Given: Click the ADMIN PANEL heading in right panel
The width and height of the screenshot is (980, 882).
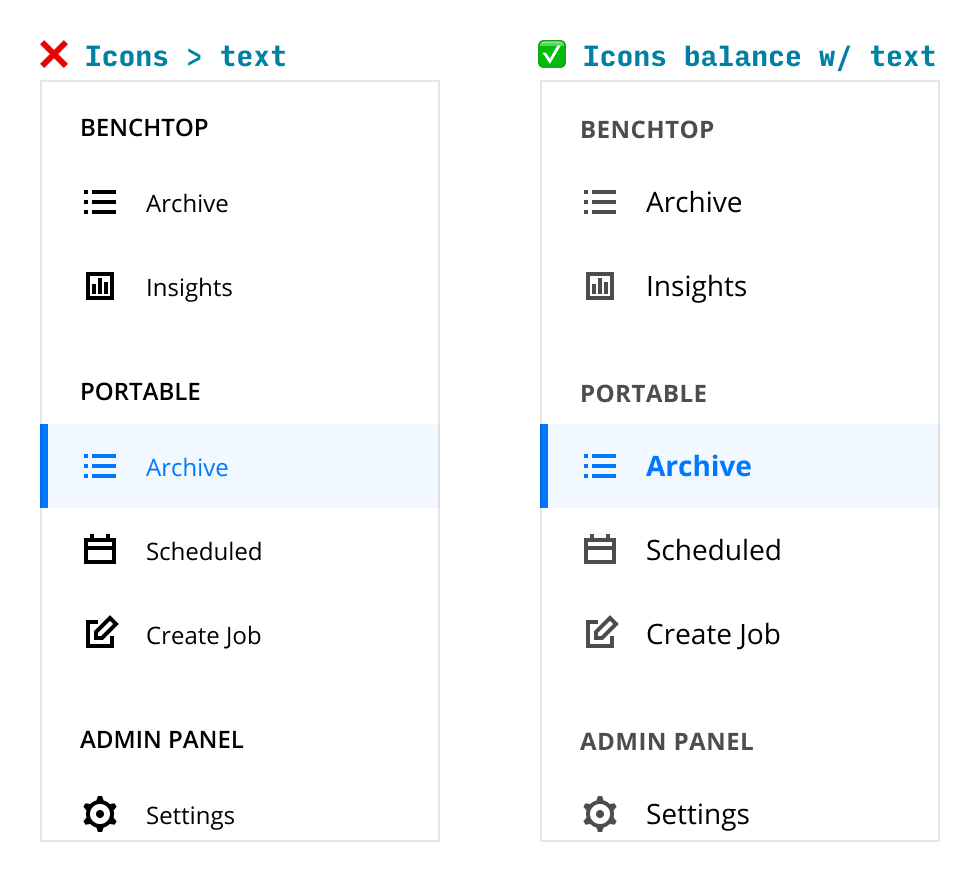Looking at the screenshot, I should pos(667,742).
